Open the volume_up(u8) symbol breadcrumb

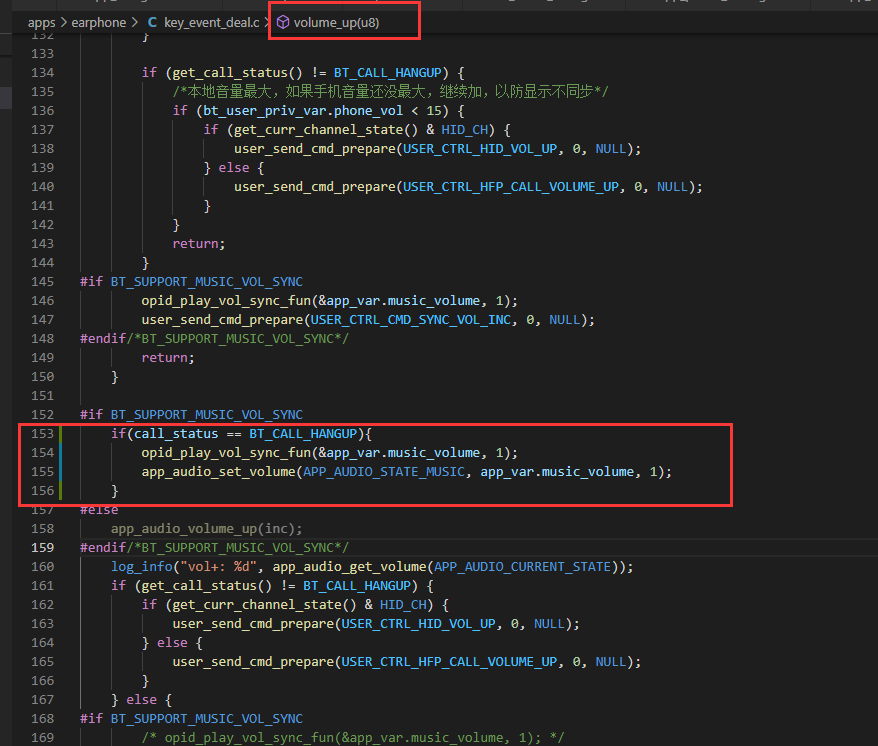tap(337, 22)
